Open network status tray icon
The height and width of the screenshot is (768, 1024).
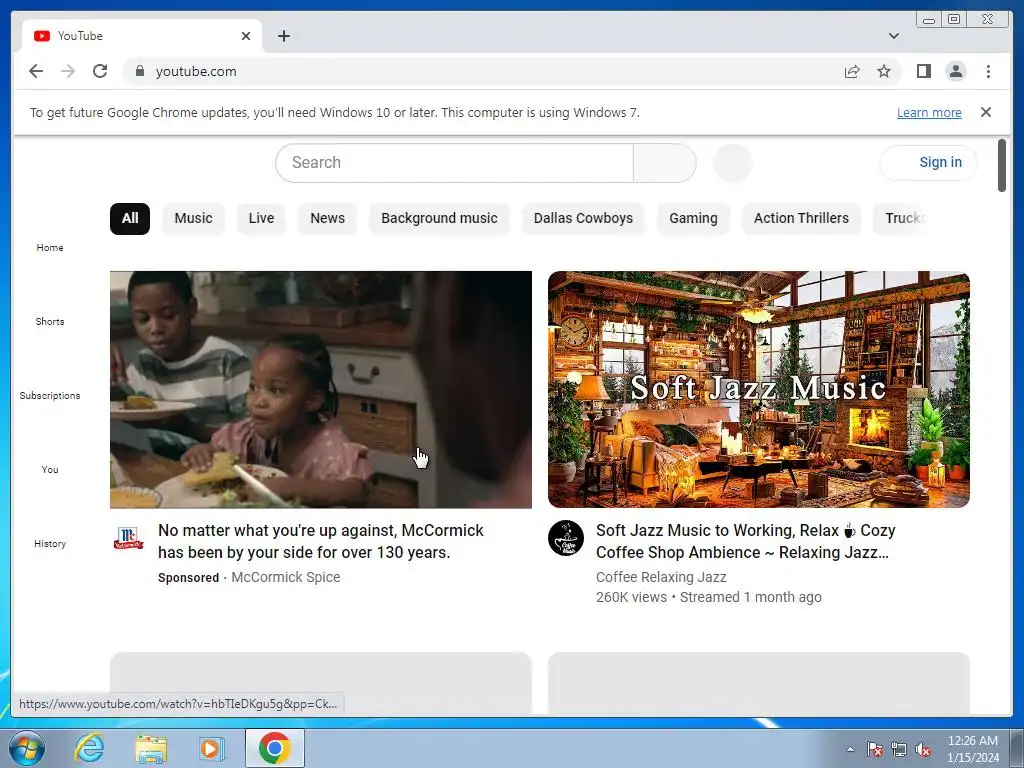pos(899,749)
